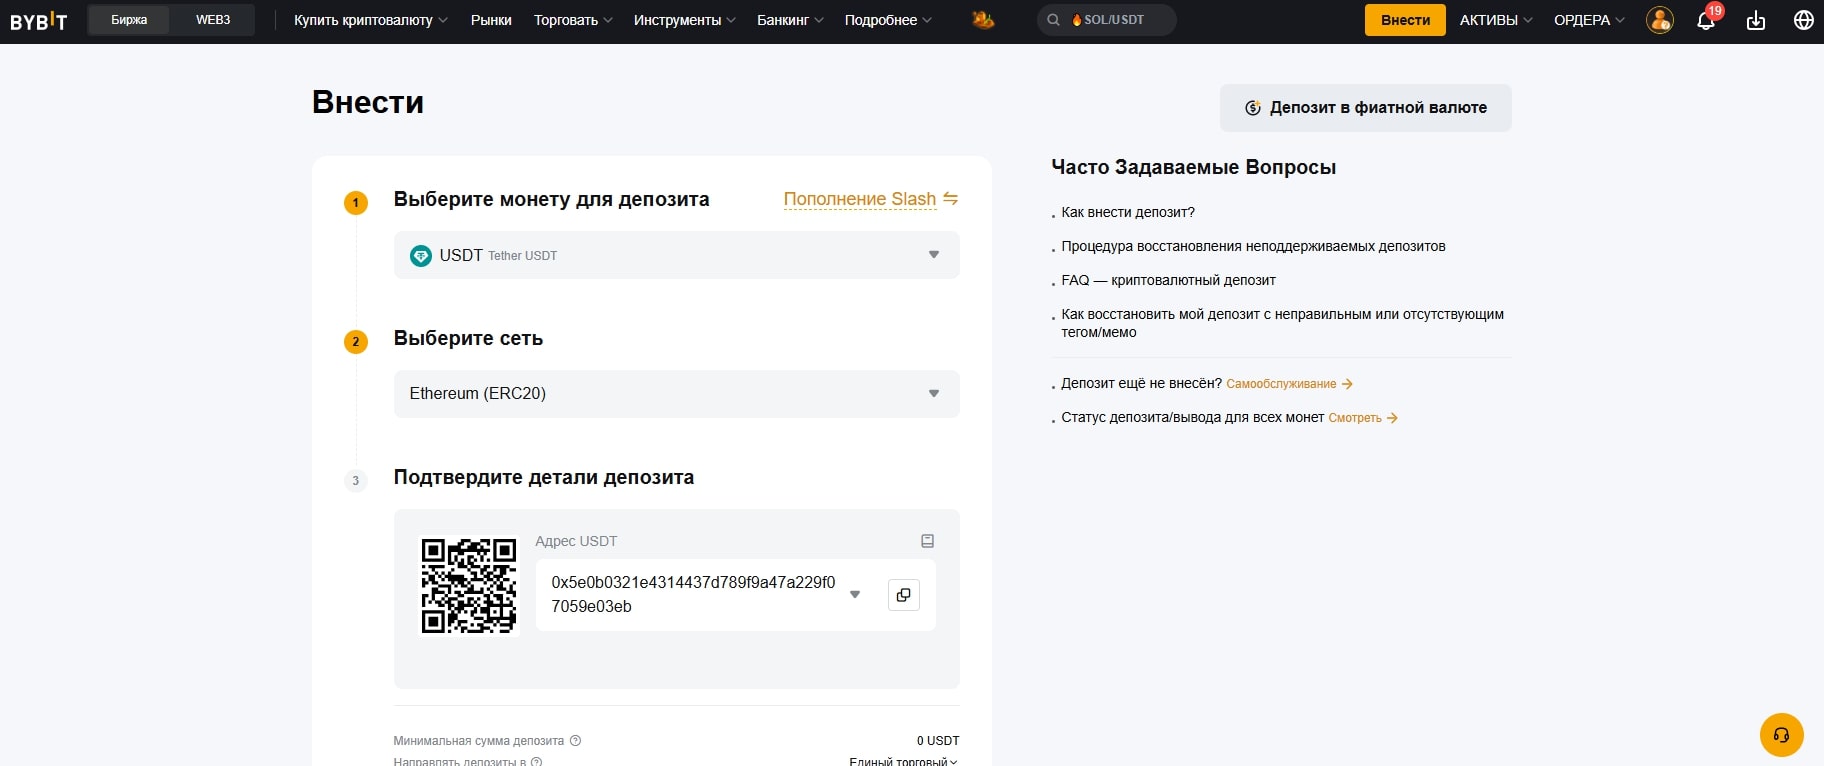Click the 0 USDT minimum value

click(938, 741)
